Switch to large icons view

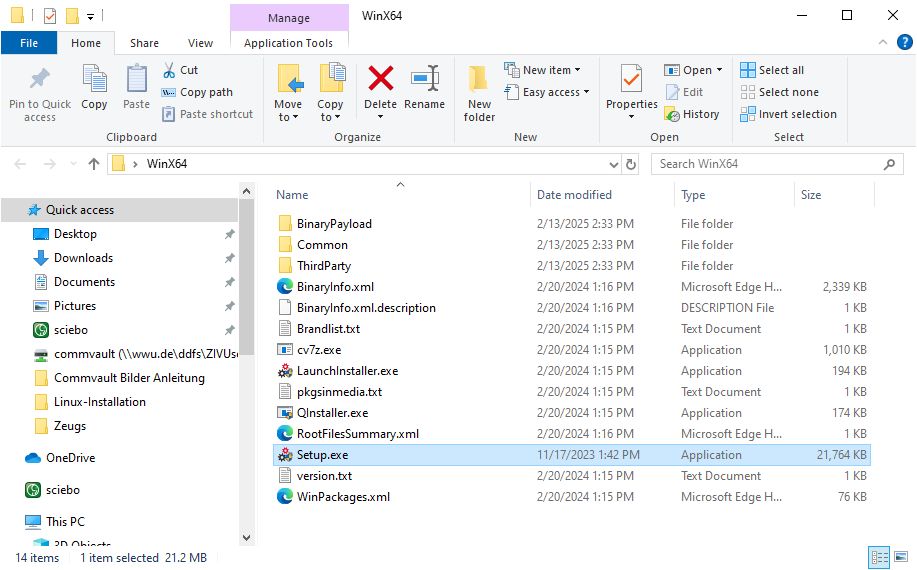click(x=901, y=558)
